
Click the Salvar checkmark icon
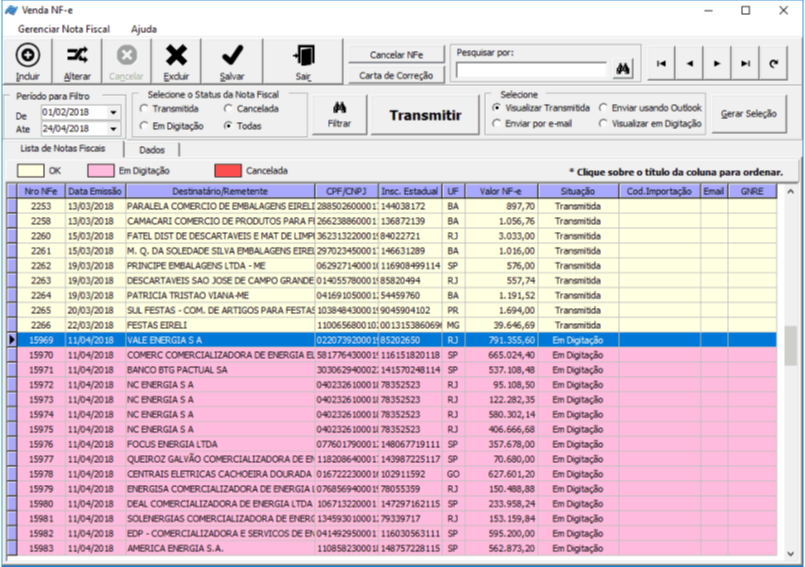pyautogui.click(x=232, y=56)
